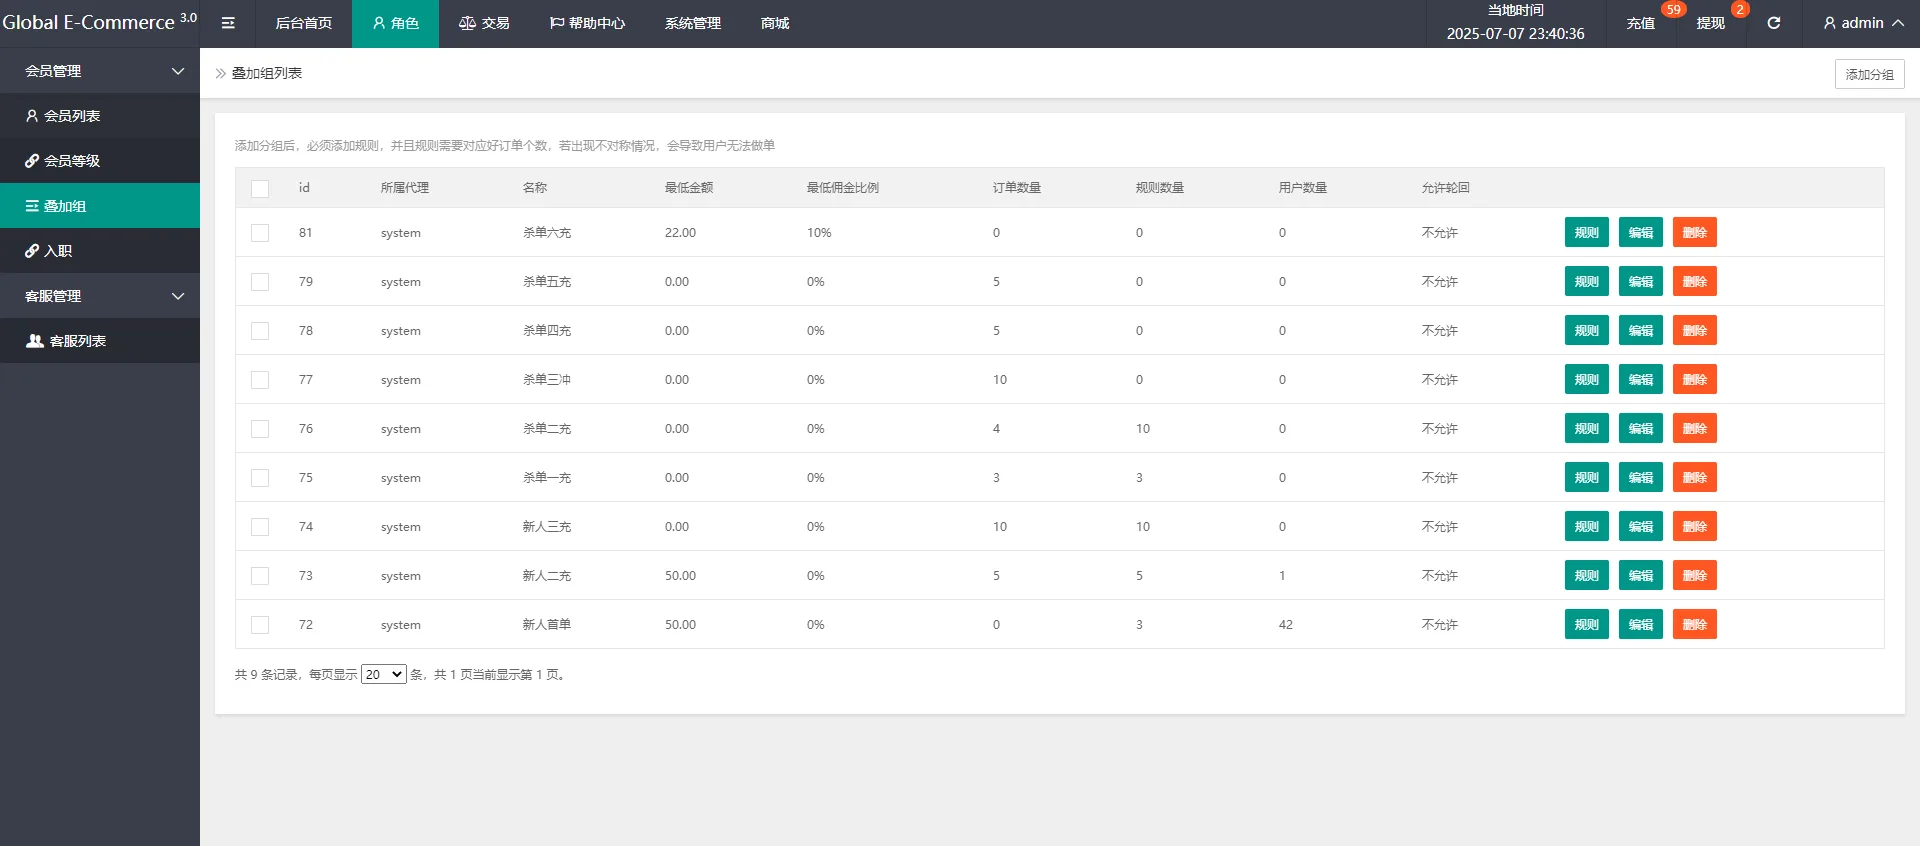Click 规则 button for 新人二充 row
The image size is (1920, 846).
[x=1586, y=576]
